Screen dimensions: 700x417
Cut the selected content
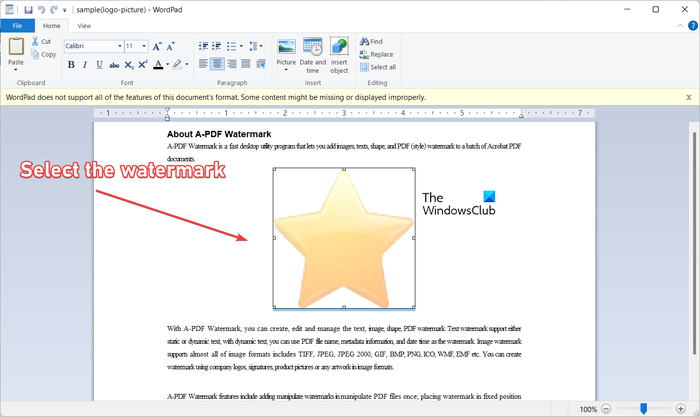[x=41, y=42]
